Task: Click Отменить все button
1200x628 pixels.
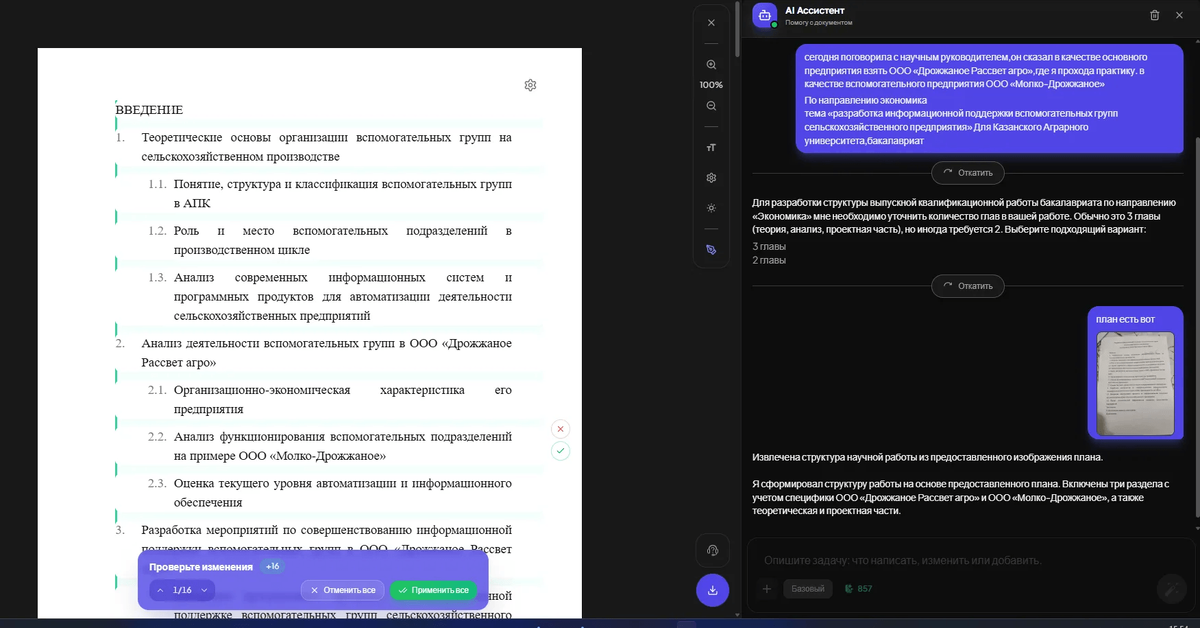Action: pyautogui.click(x=343, y=590)
